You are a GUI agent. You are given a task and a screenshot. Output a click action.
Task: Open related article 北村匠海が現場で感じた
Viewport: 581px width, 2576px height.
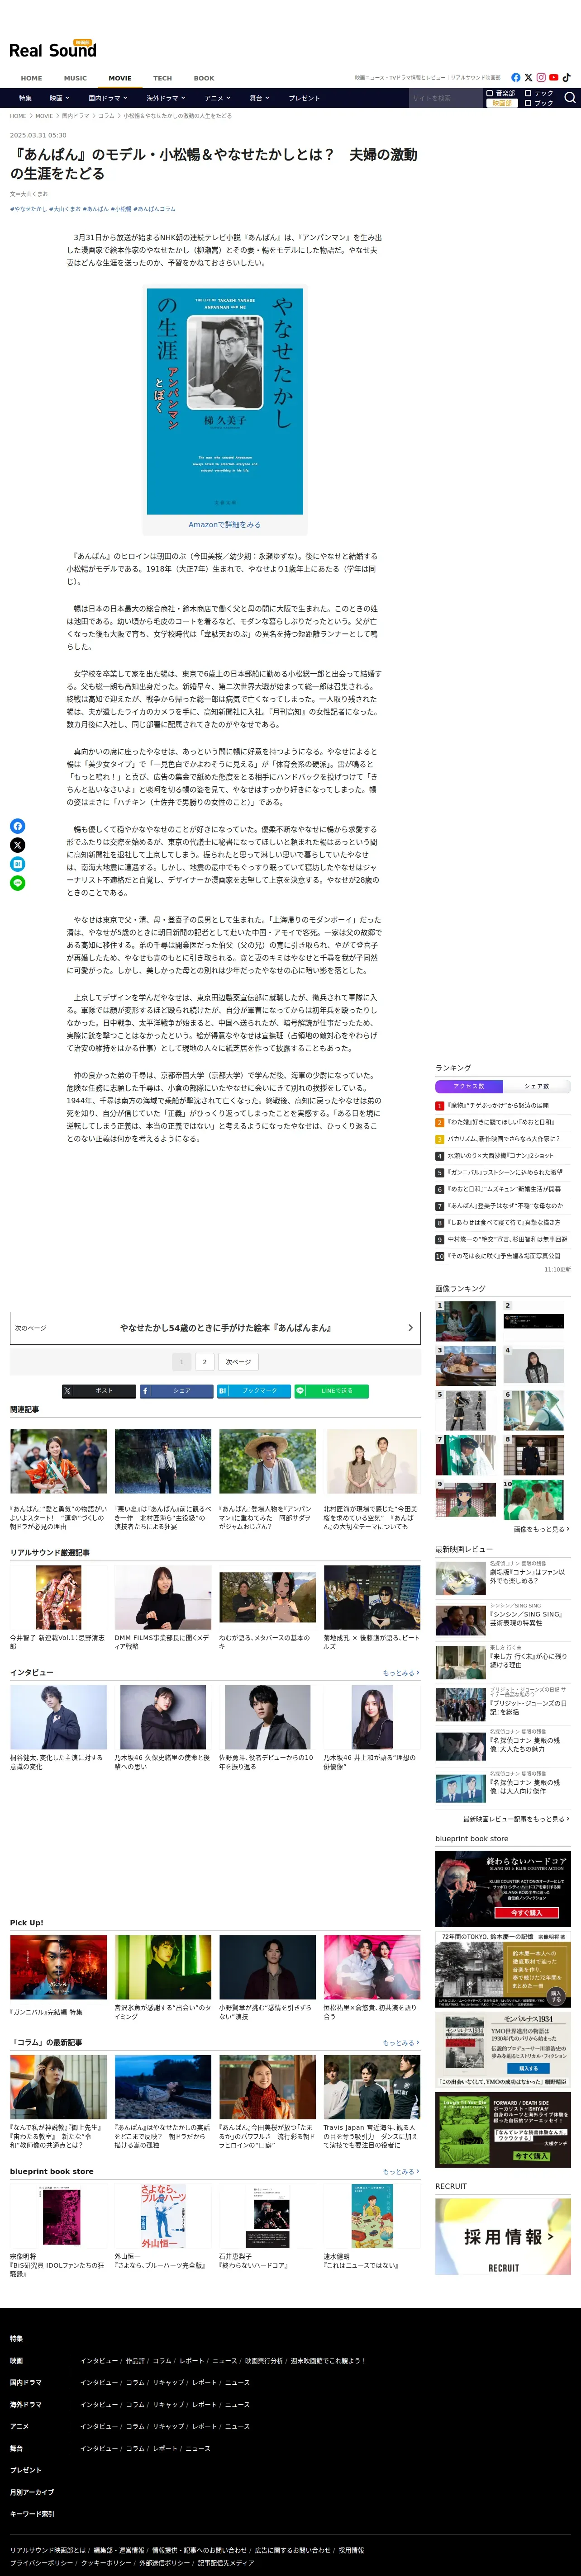(371, 1479)
